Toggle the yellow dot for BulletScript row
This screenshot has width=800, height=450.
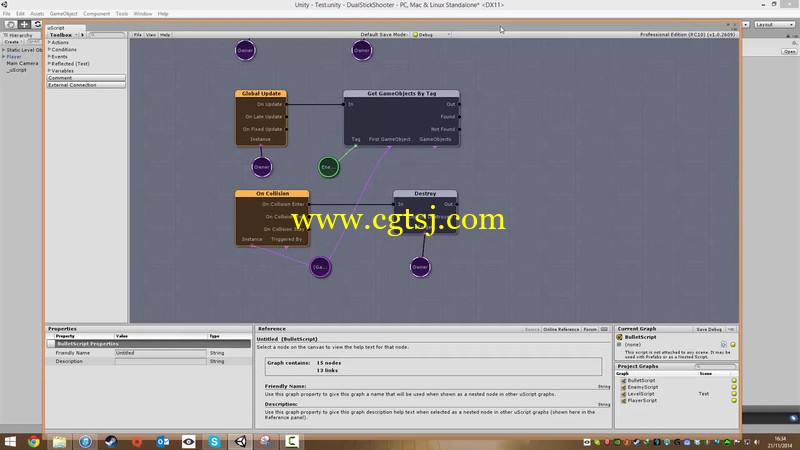(734, 381)
